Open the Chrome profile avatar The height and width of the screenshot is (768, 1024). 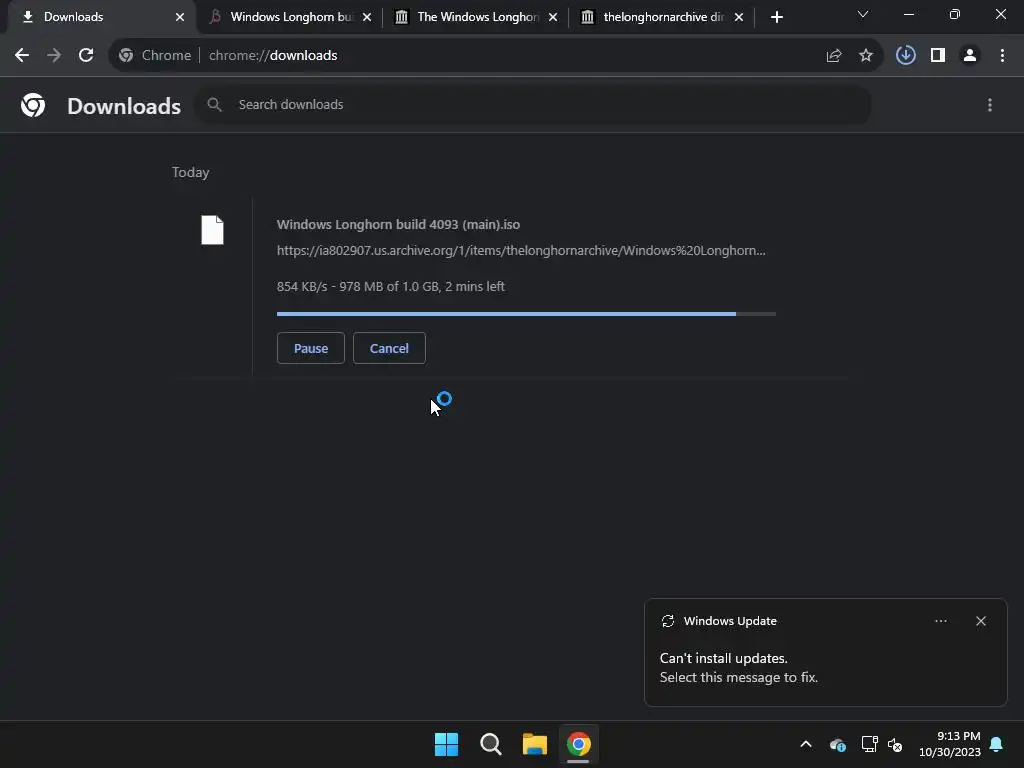[x=970, y=56]
